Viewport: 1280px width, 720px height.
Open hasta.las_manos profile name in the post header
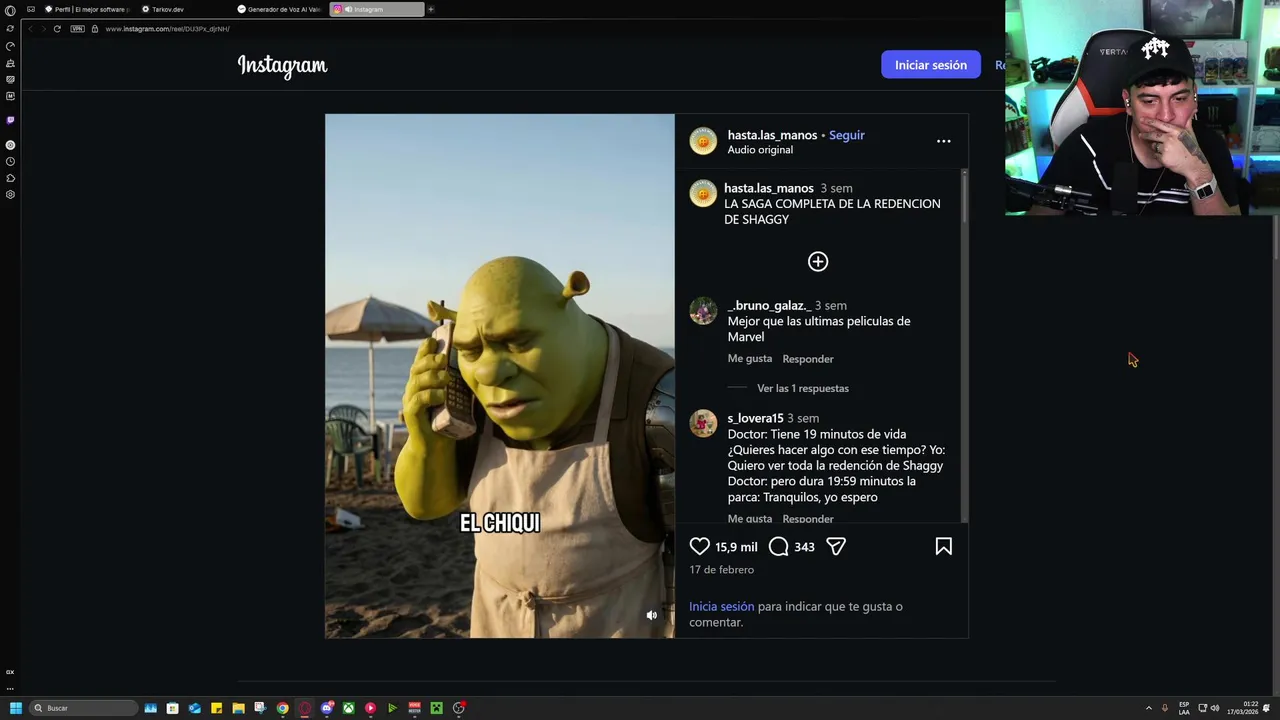tap(772, 135)
